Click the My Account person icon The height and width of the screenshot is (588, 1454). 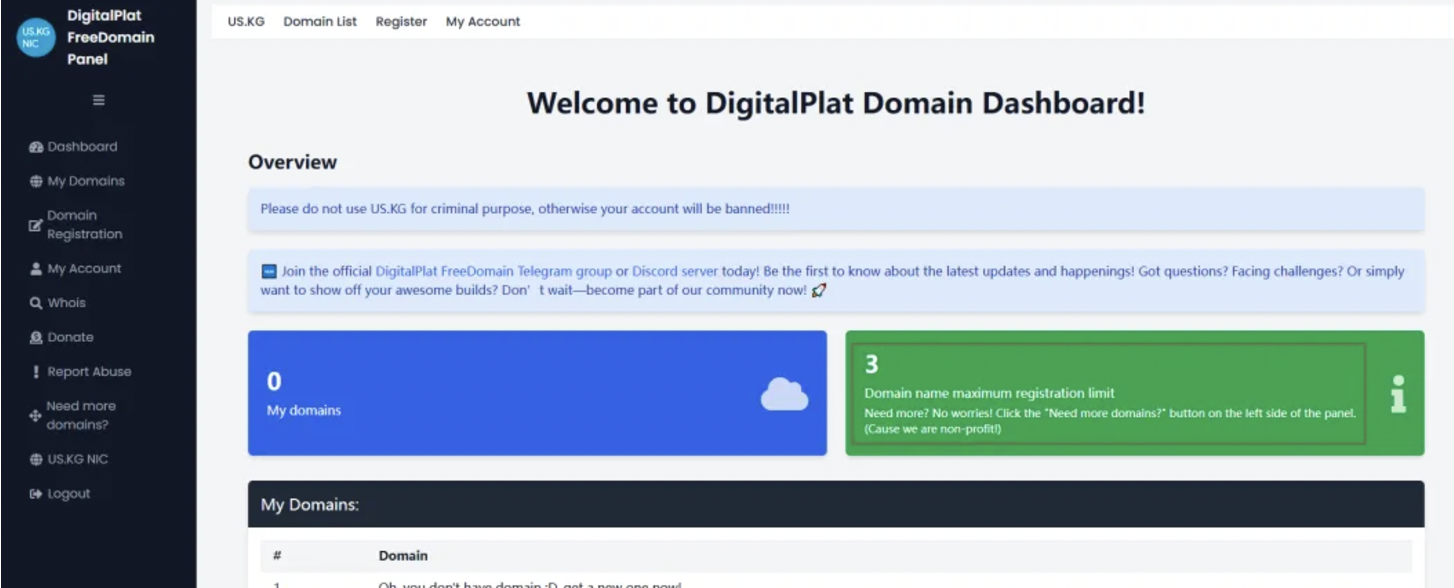pyautogui.click(x=36, y=269)
